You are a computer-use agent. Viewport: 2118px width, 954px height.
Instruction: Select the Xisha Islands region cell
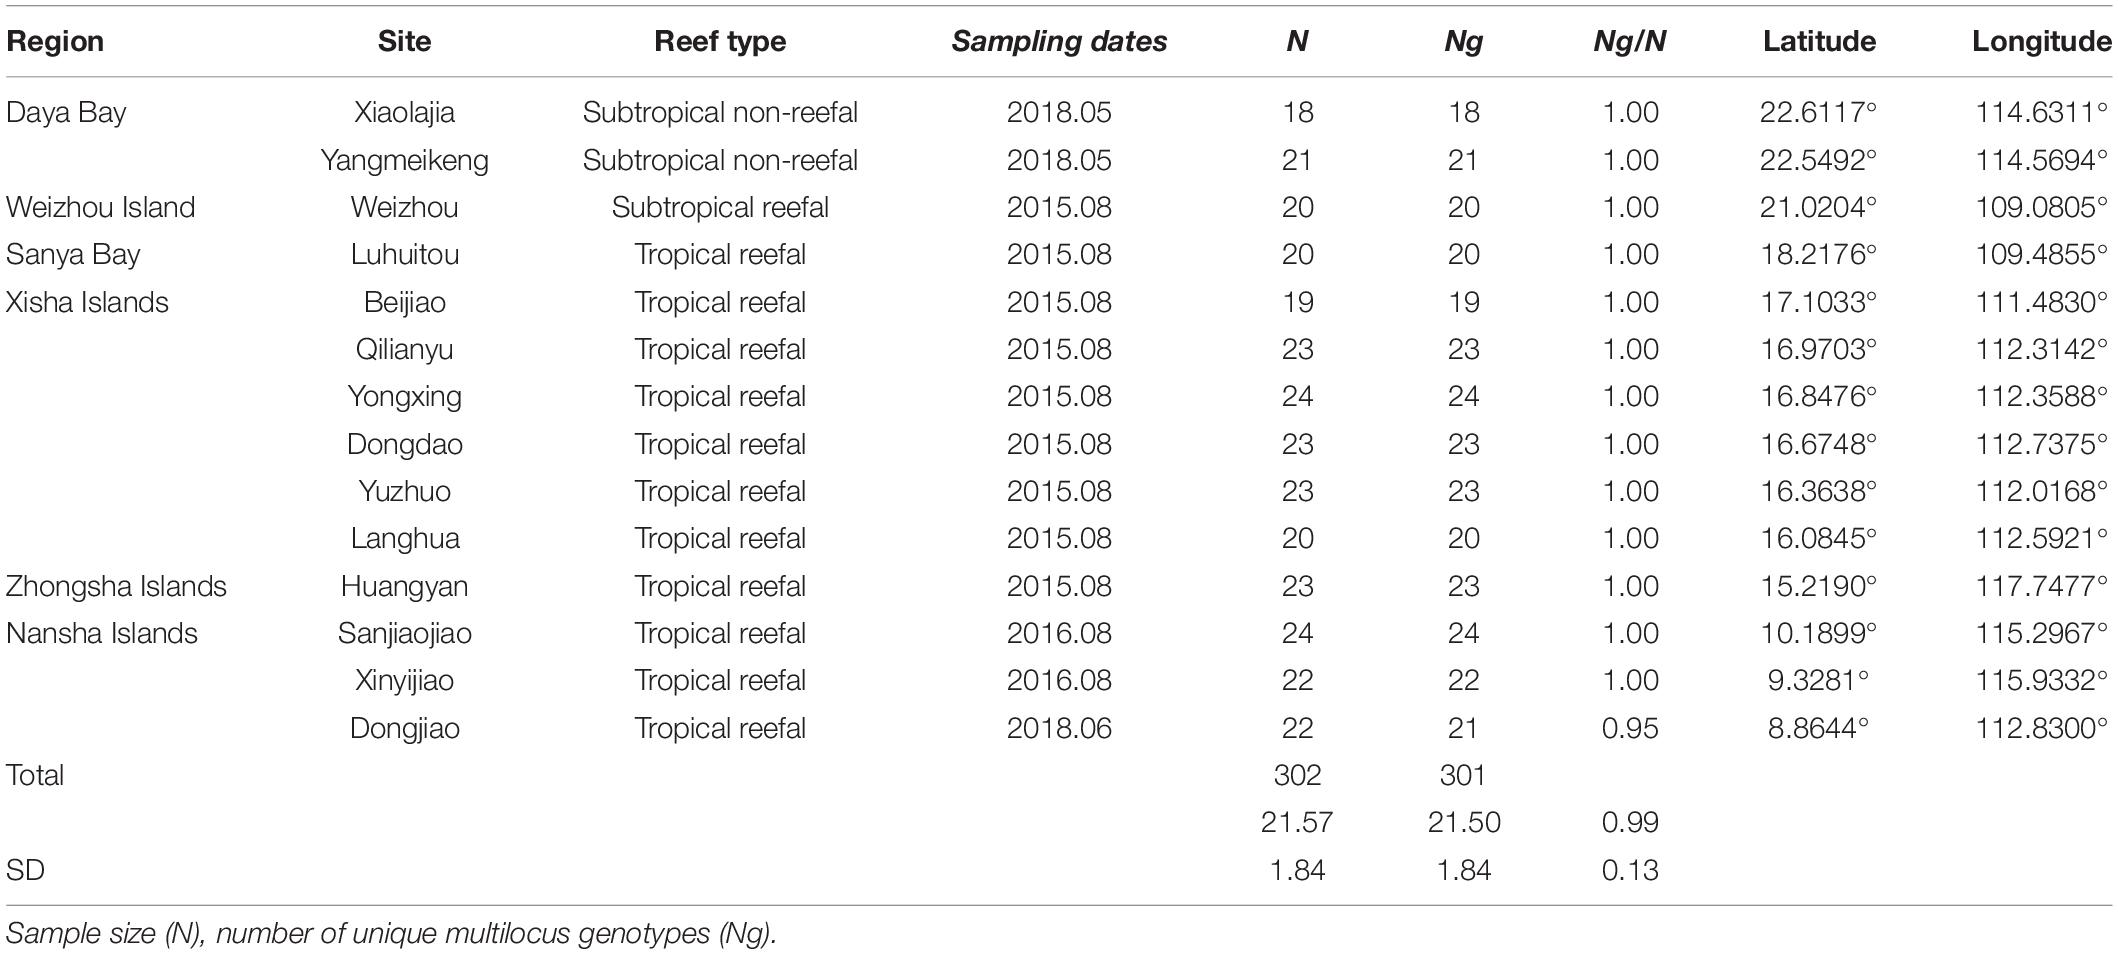click(87, 302)
